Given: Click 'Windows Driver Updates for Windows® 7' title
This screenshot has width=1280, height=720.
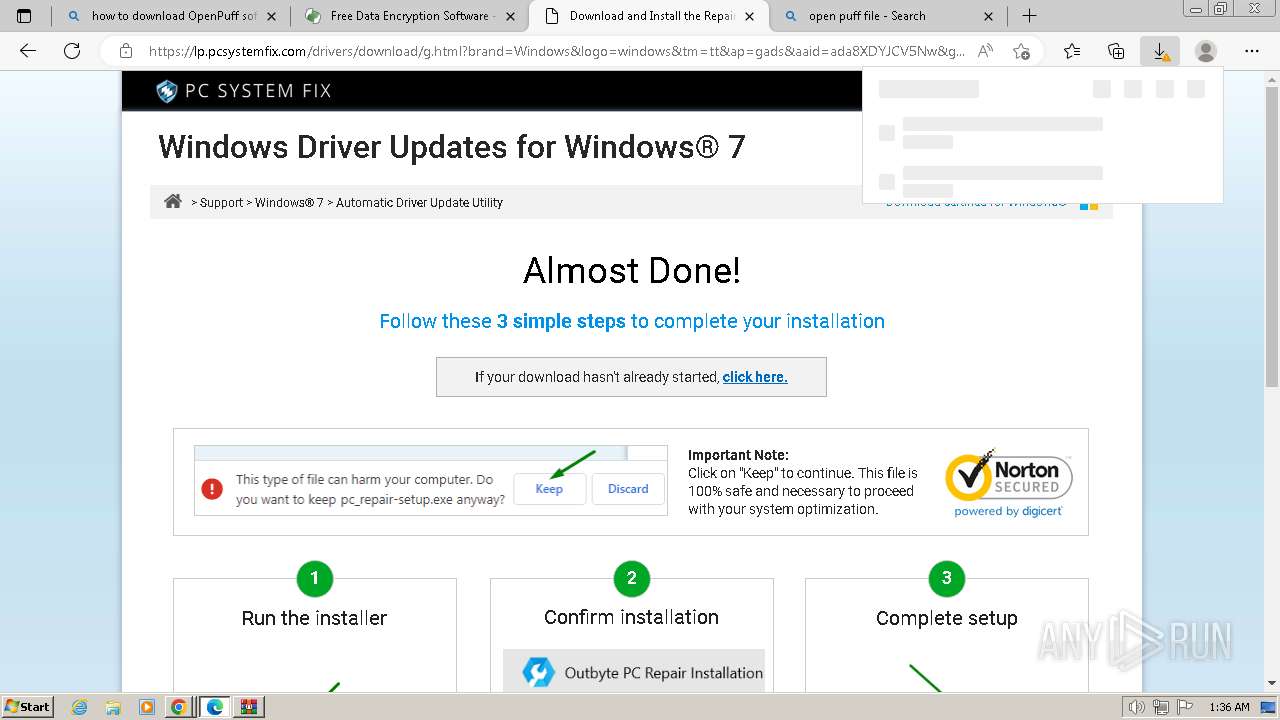Looking at the screenshot, I should [x=452, y=147].
